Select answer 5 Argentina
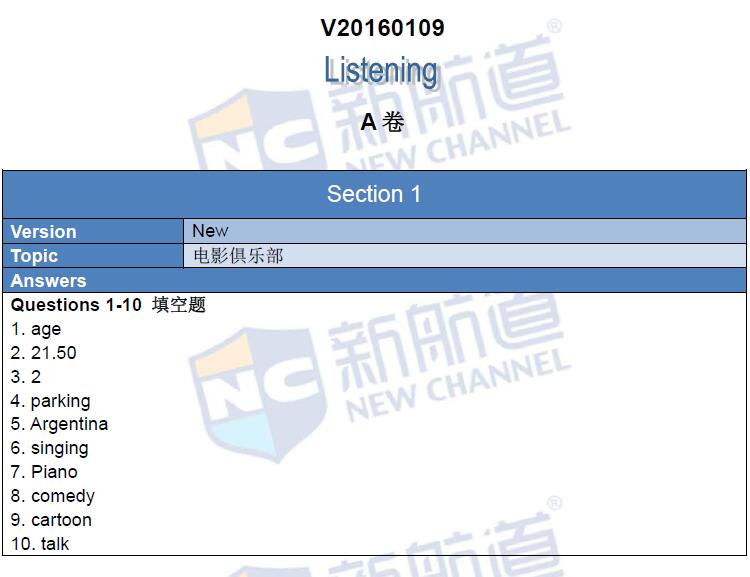 60,424
